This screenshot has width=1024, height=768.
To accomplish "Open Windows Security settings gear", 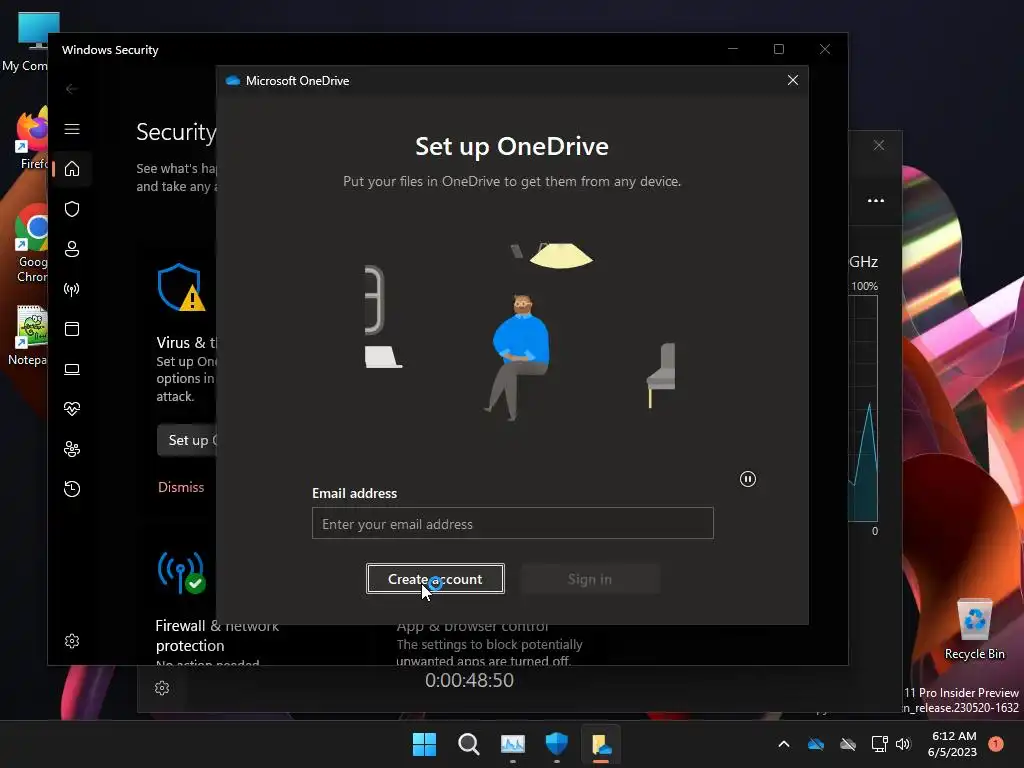I will [x=72, y=641].
